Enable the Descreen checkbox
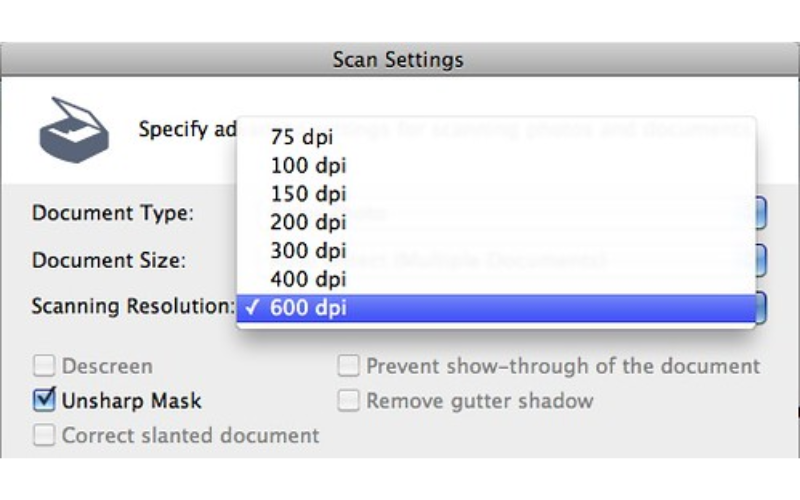 [x=45, y=367]
